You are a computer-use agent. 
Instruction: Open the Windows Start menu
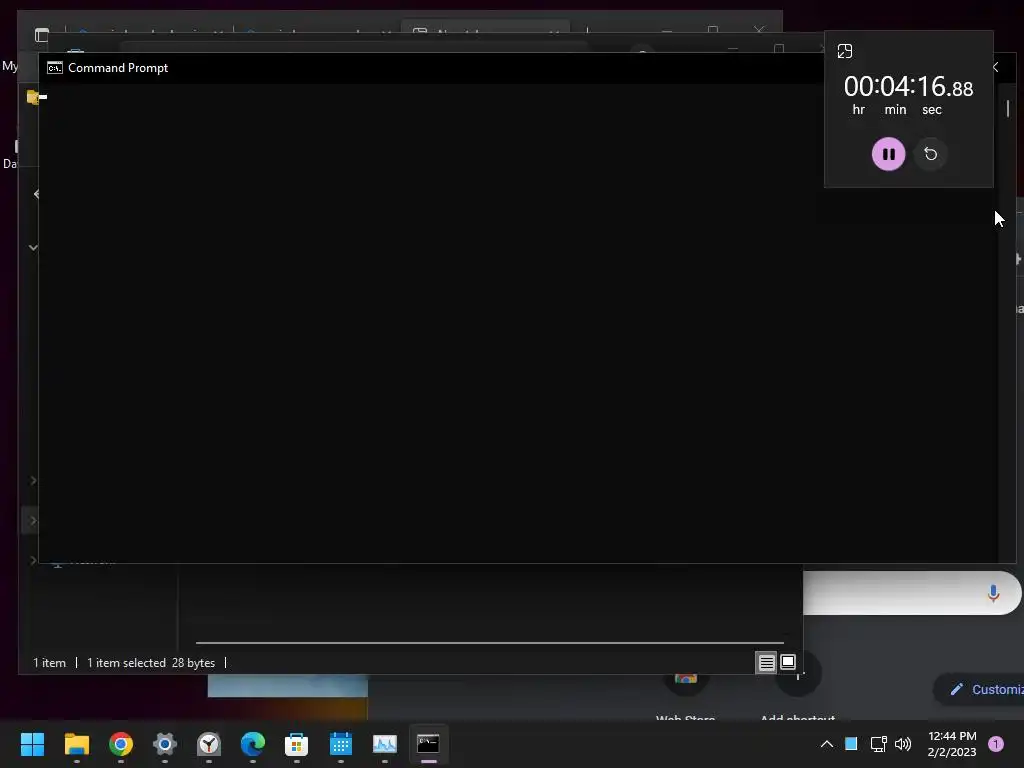pos(32,744)
